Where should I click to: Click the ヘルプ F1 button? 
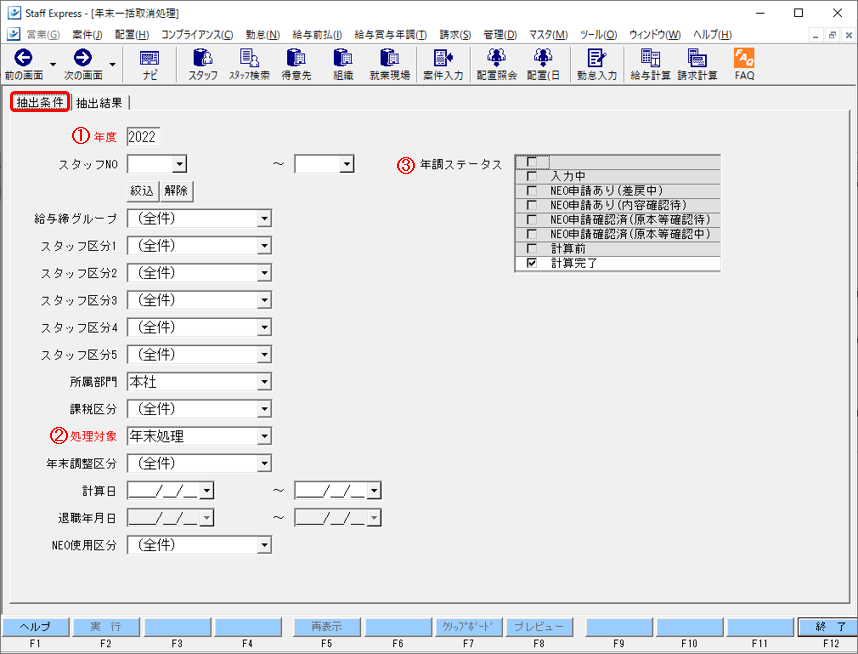pos(36,627)
